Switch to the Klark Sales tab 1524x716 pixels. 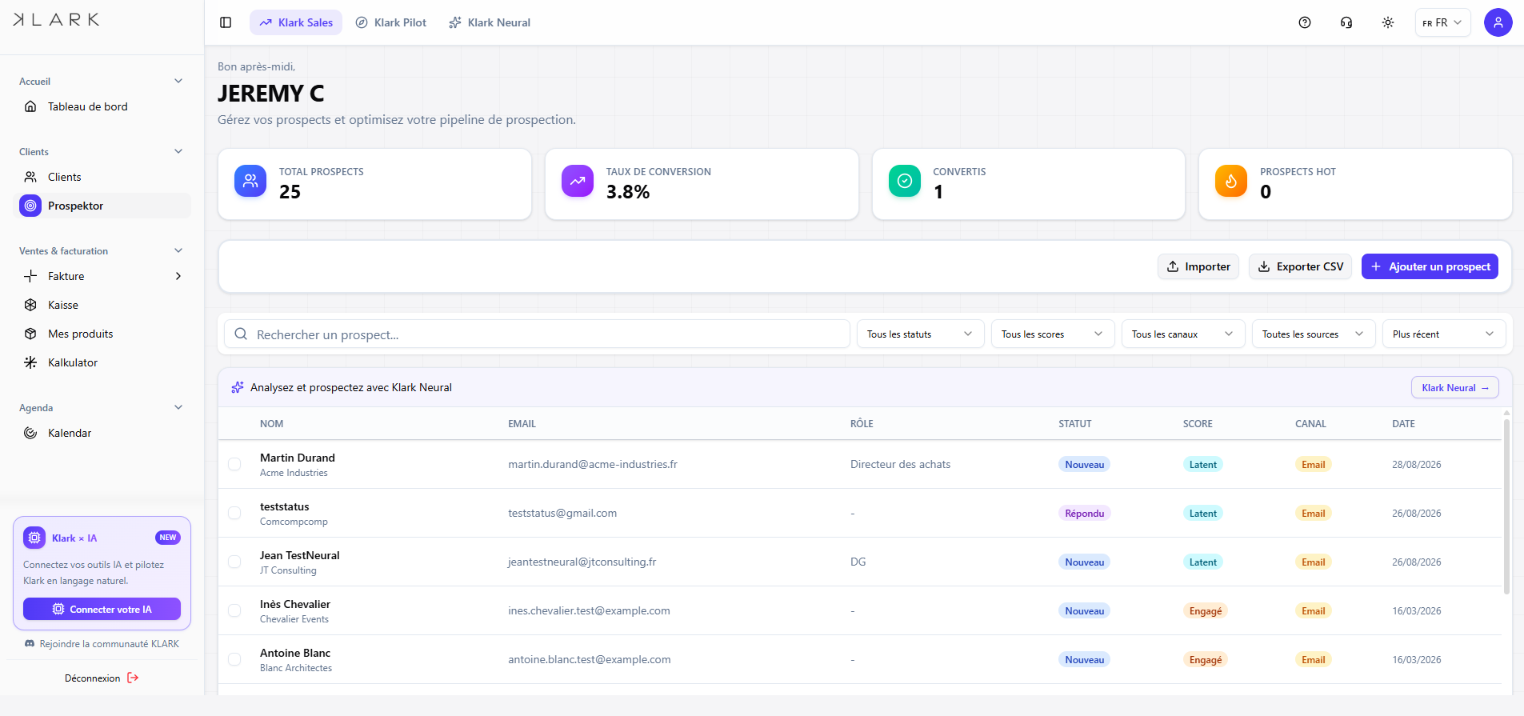pyautogui.click(x=296, y=22)
